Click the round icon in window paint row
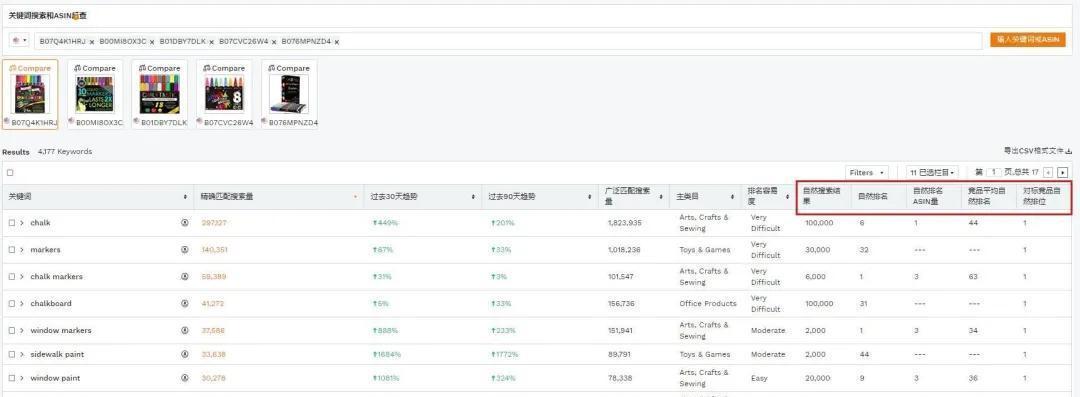This screenshot has width=1080, height=397. (185, 378)
